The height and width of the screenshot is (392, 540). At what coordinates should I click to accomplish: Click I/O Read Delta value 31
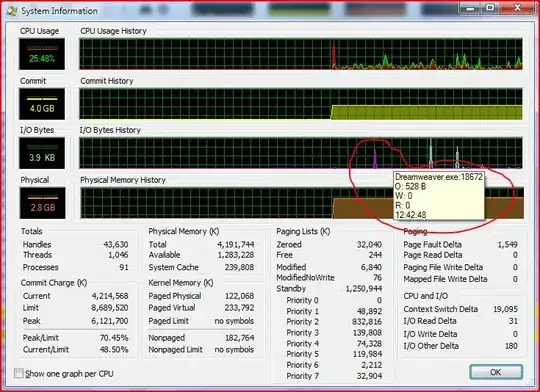513,321
